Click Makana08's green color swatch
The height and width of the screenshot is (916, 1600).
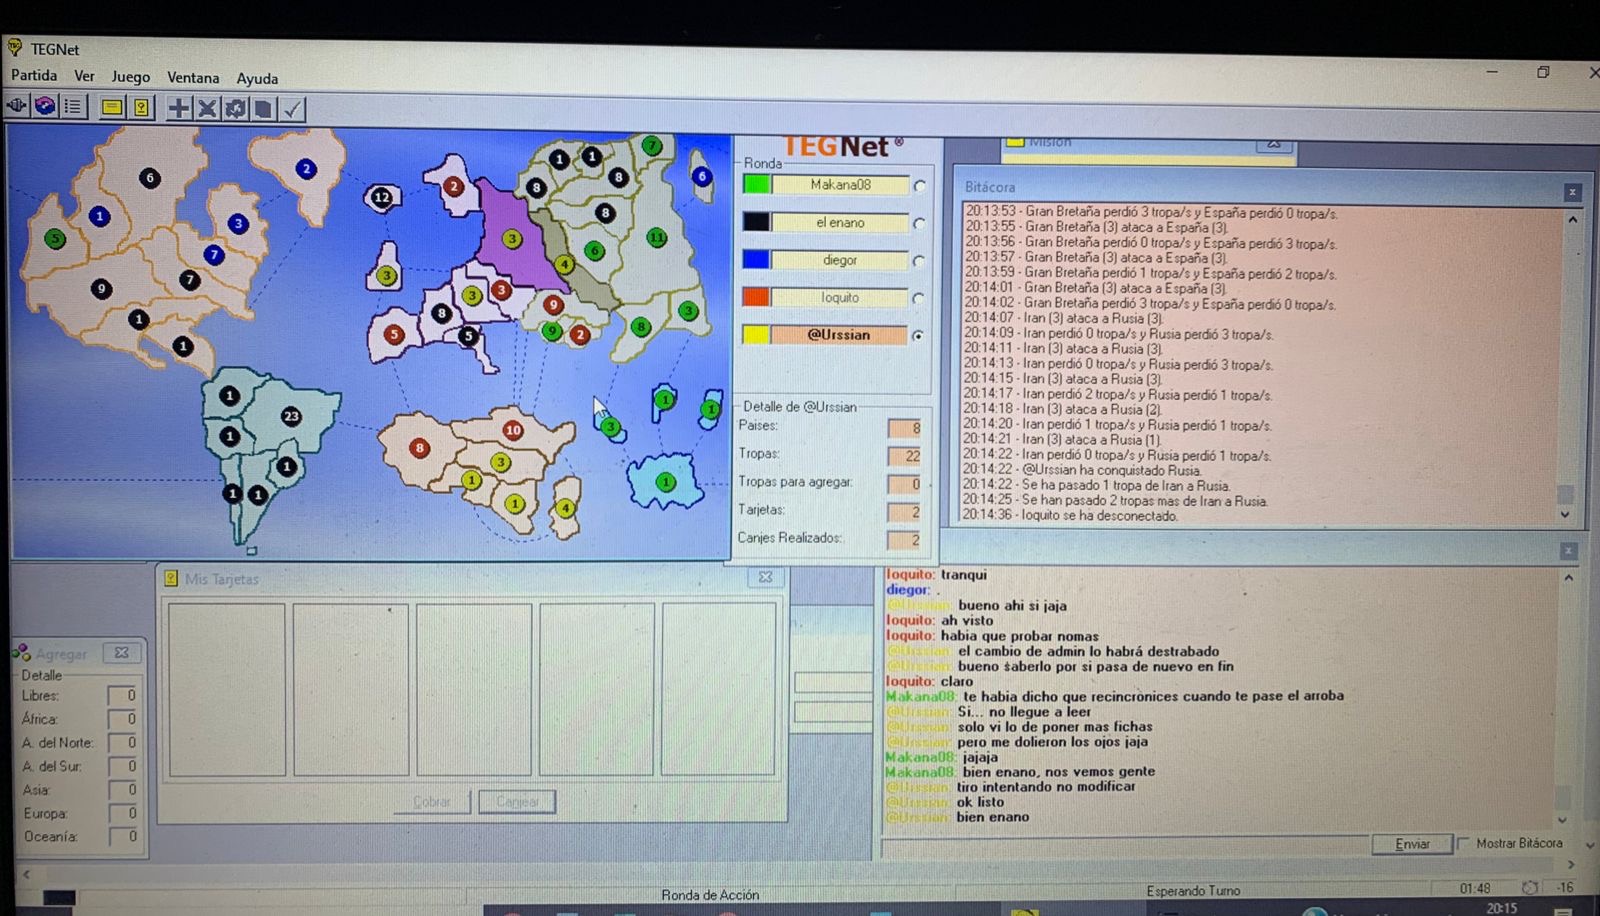point(757,184)
